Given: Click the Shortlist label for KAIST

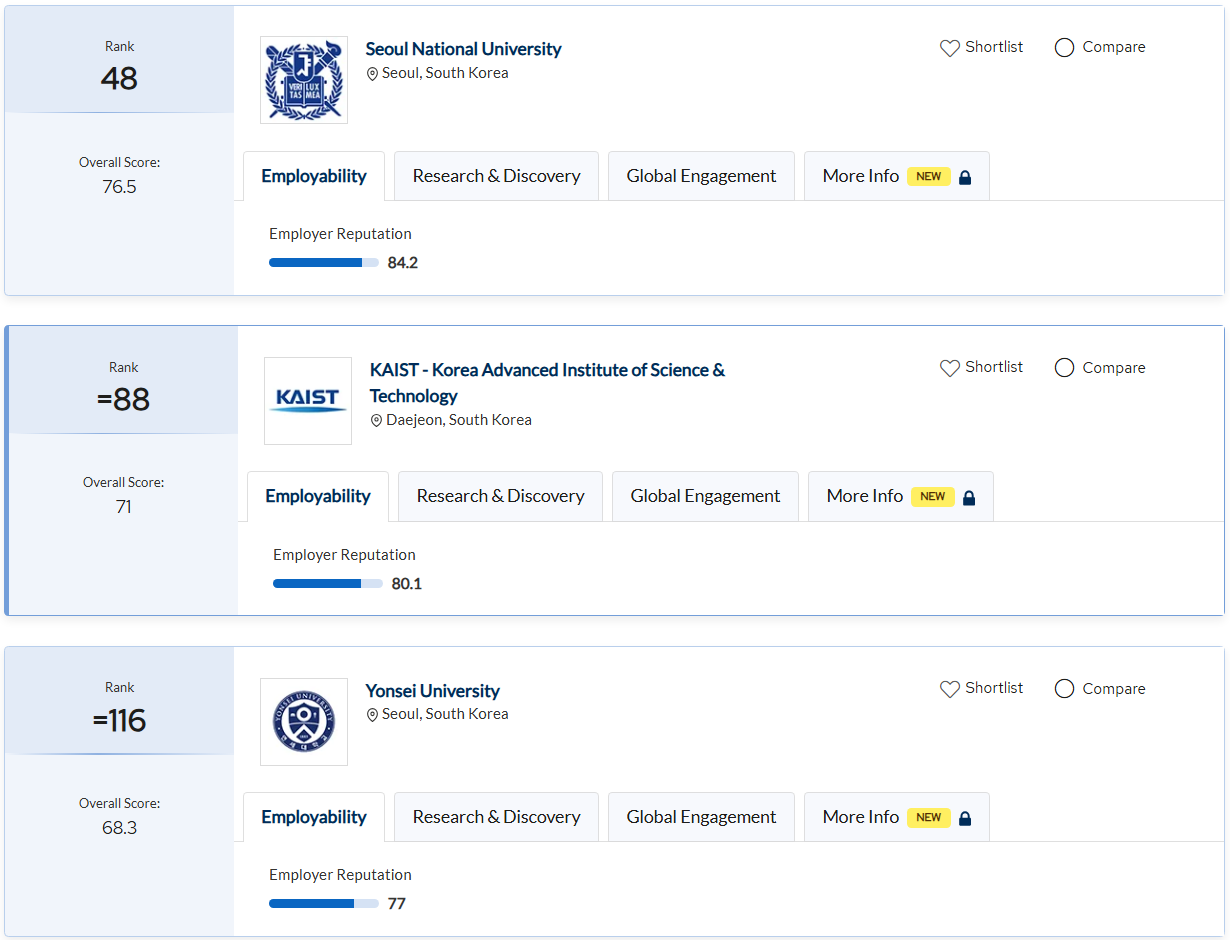Looking at the screenshot, I should tap(994, 367).
